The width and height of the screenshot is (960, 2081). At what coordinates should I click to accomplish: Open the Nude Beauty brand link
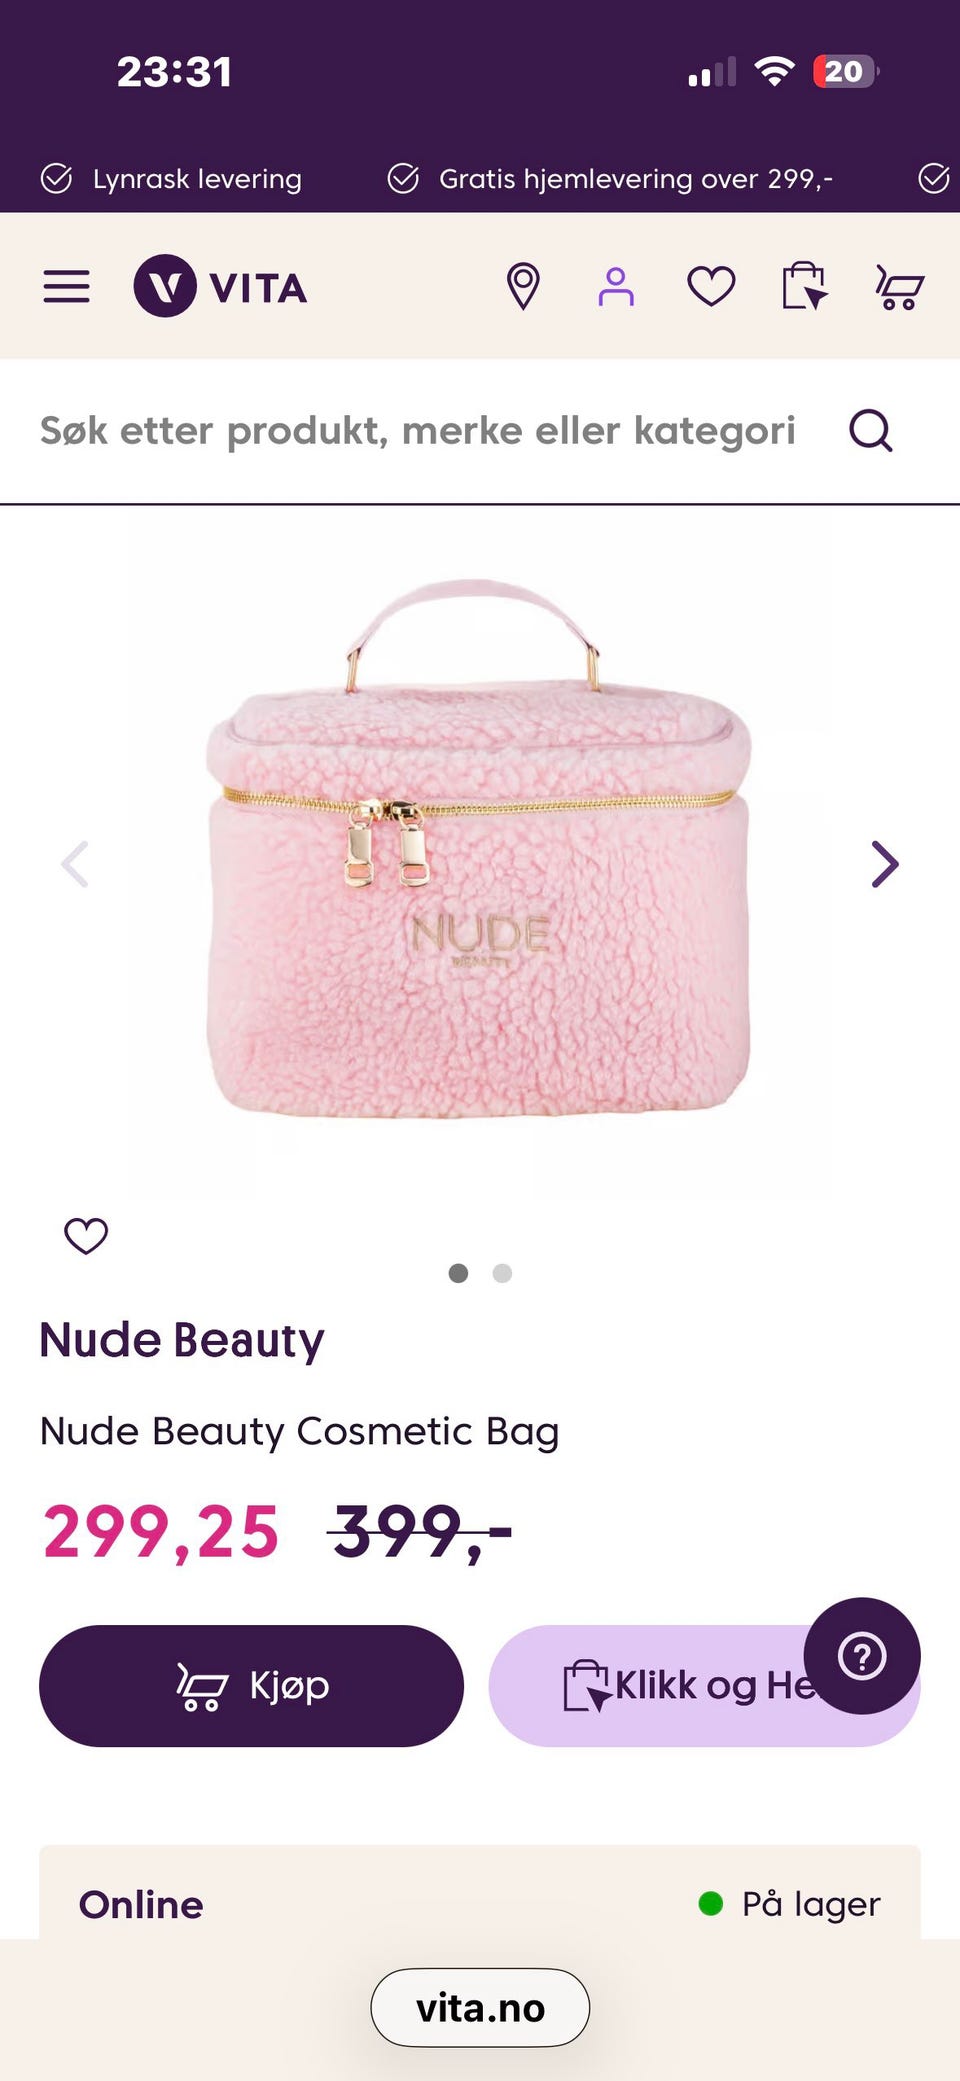click(182, 1340)
